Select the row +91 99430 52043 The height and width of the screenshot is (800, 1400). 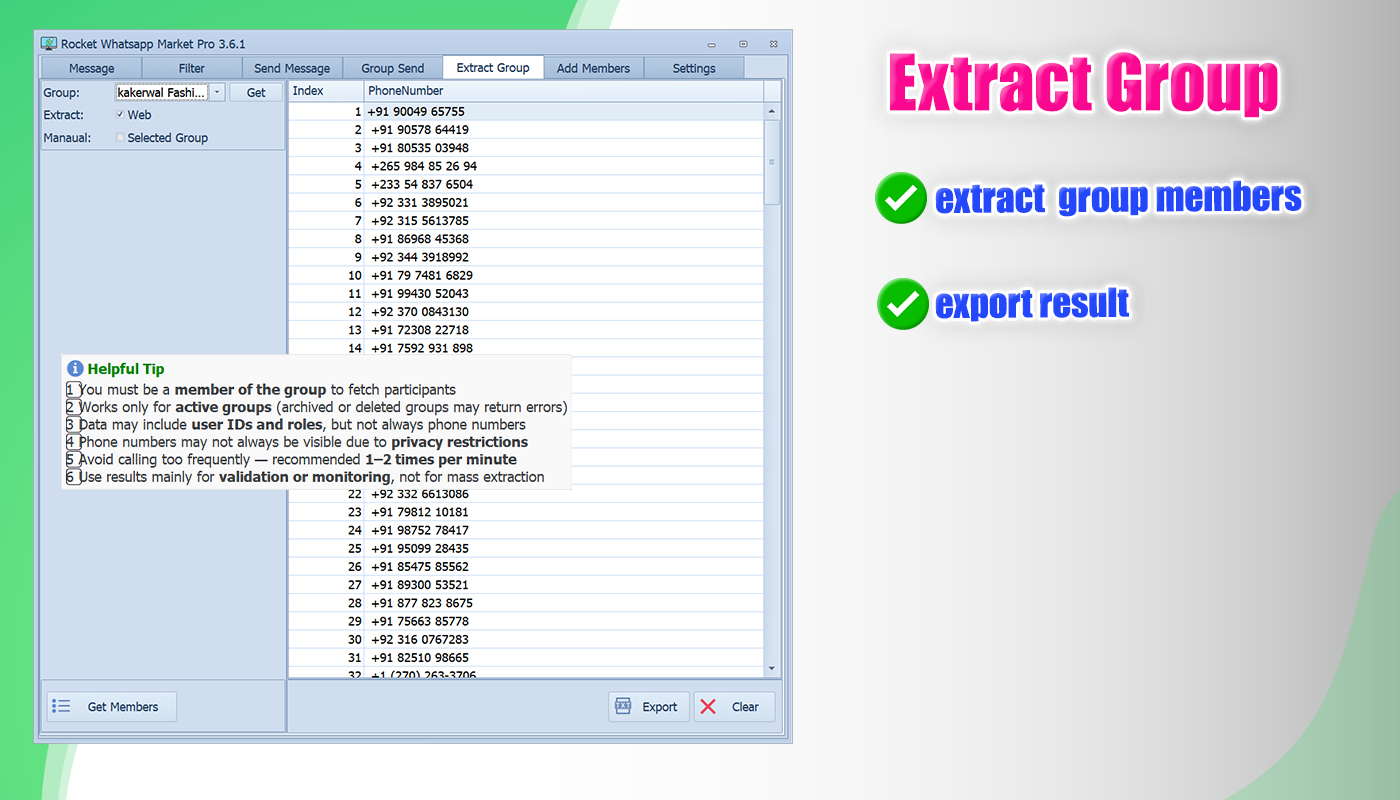click(526, 294)
